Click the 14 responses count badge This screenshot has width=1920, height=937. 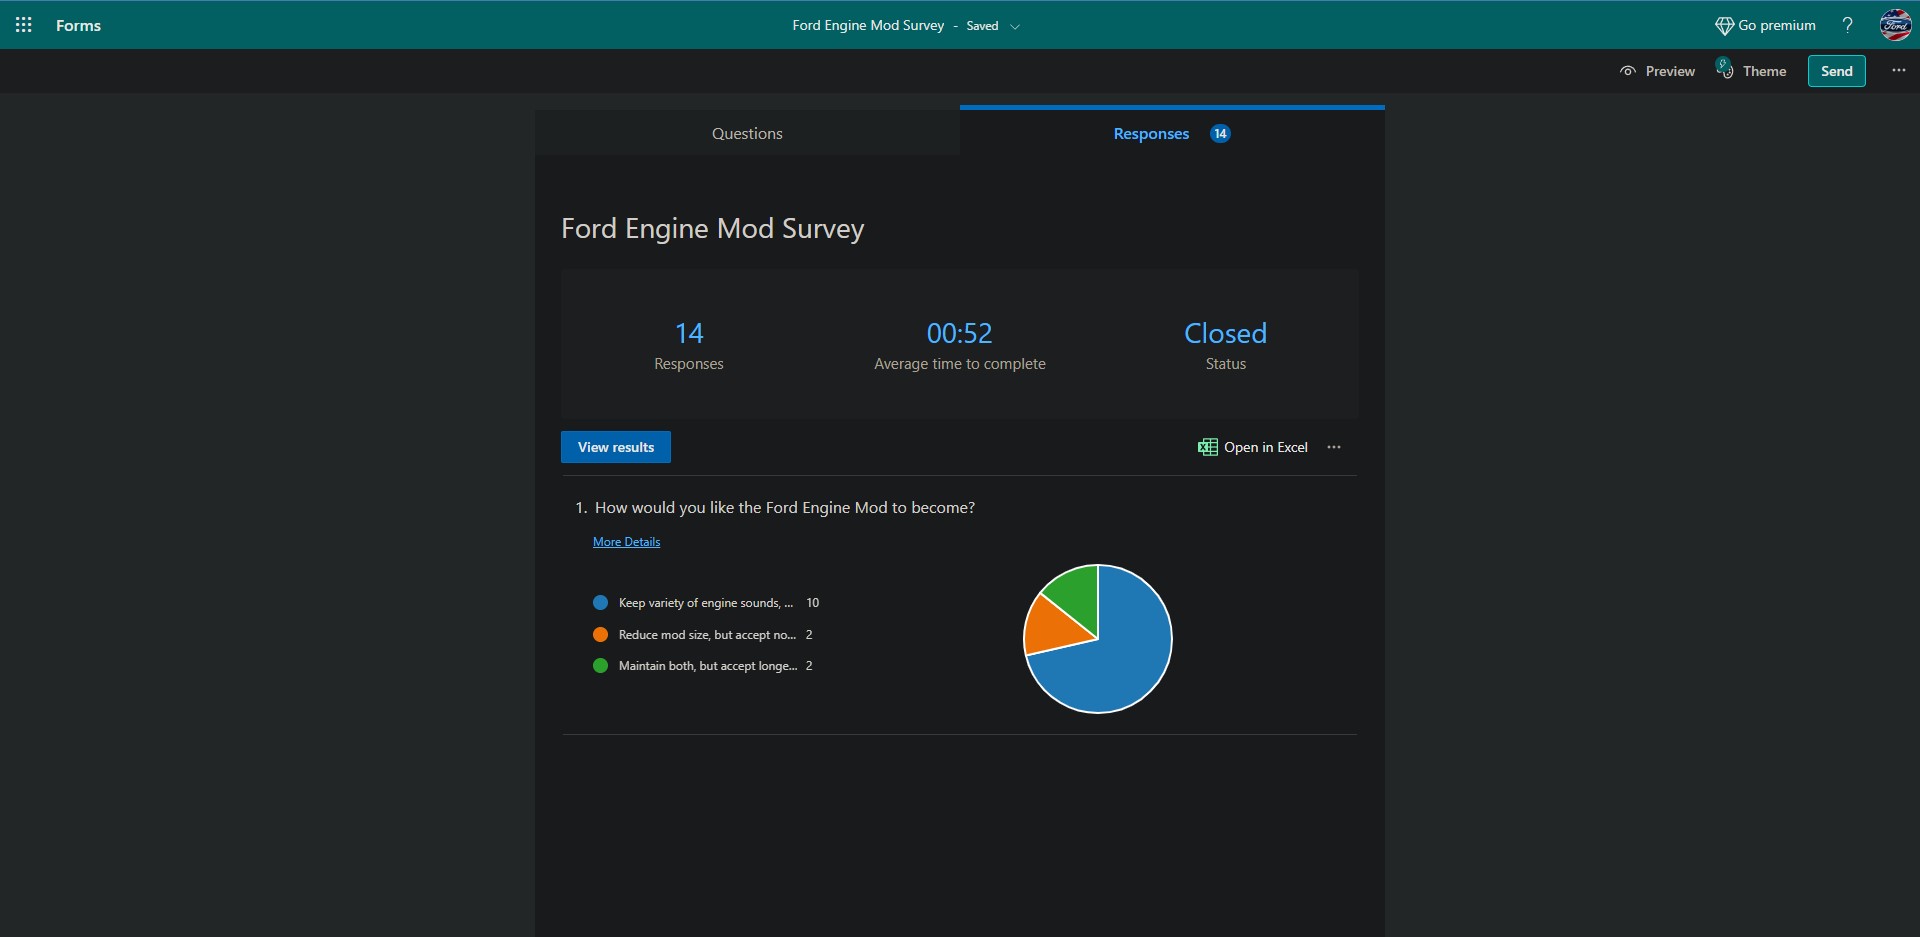1220,134
